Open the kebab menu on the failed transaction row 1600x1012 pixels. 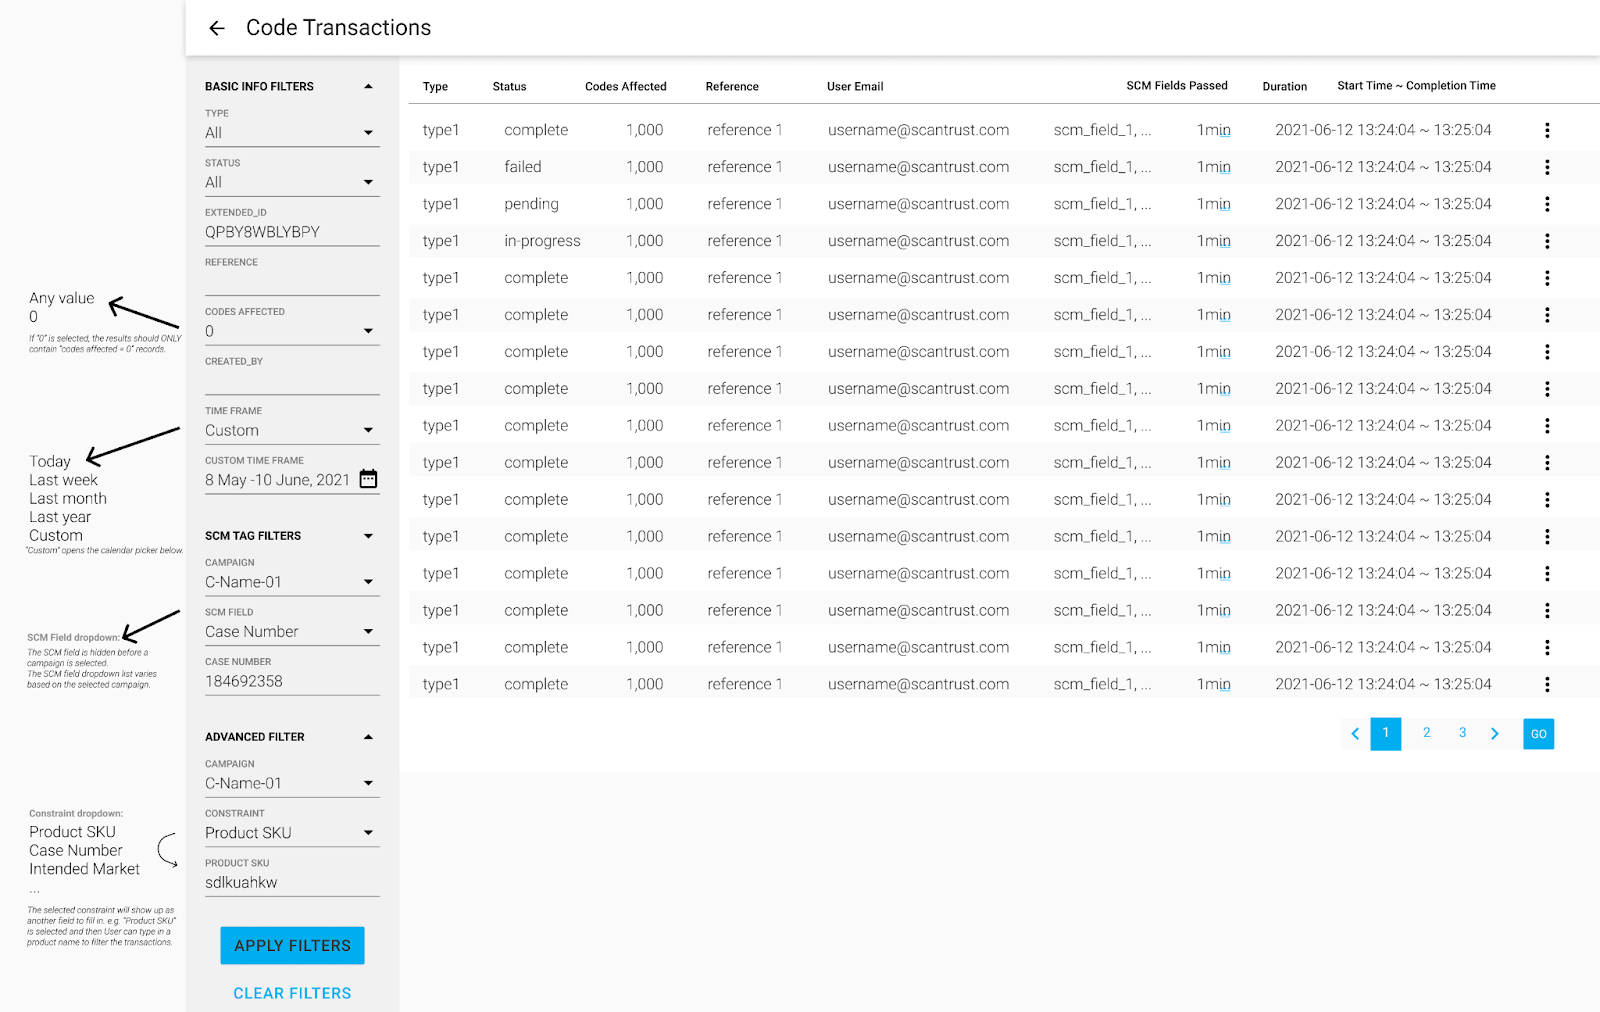click(1547, 167)
